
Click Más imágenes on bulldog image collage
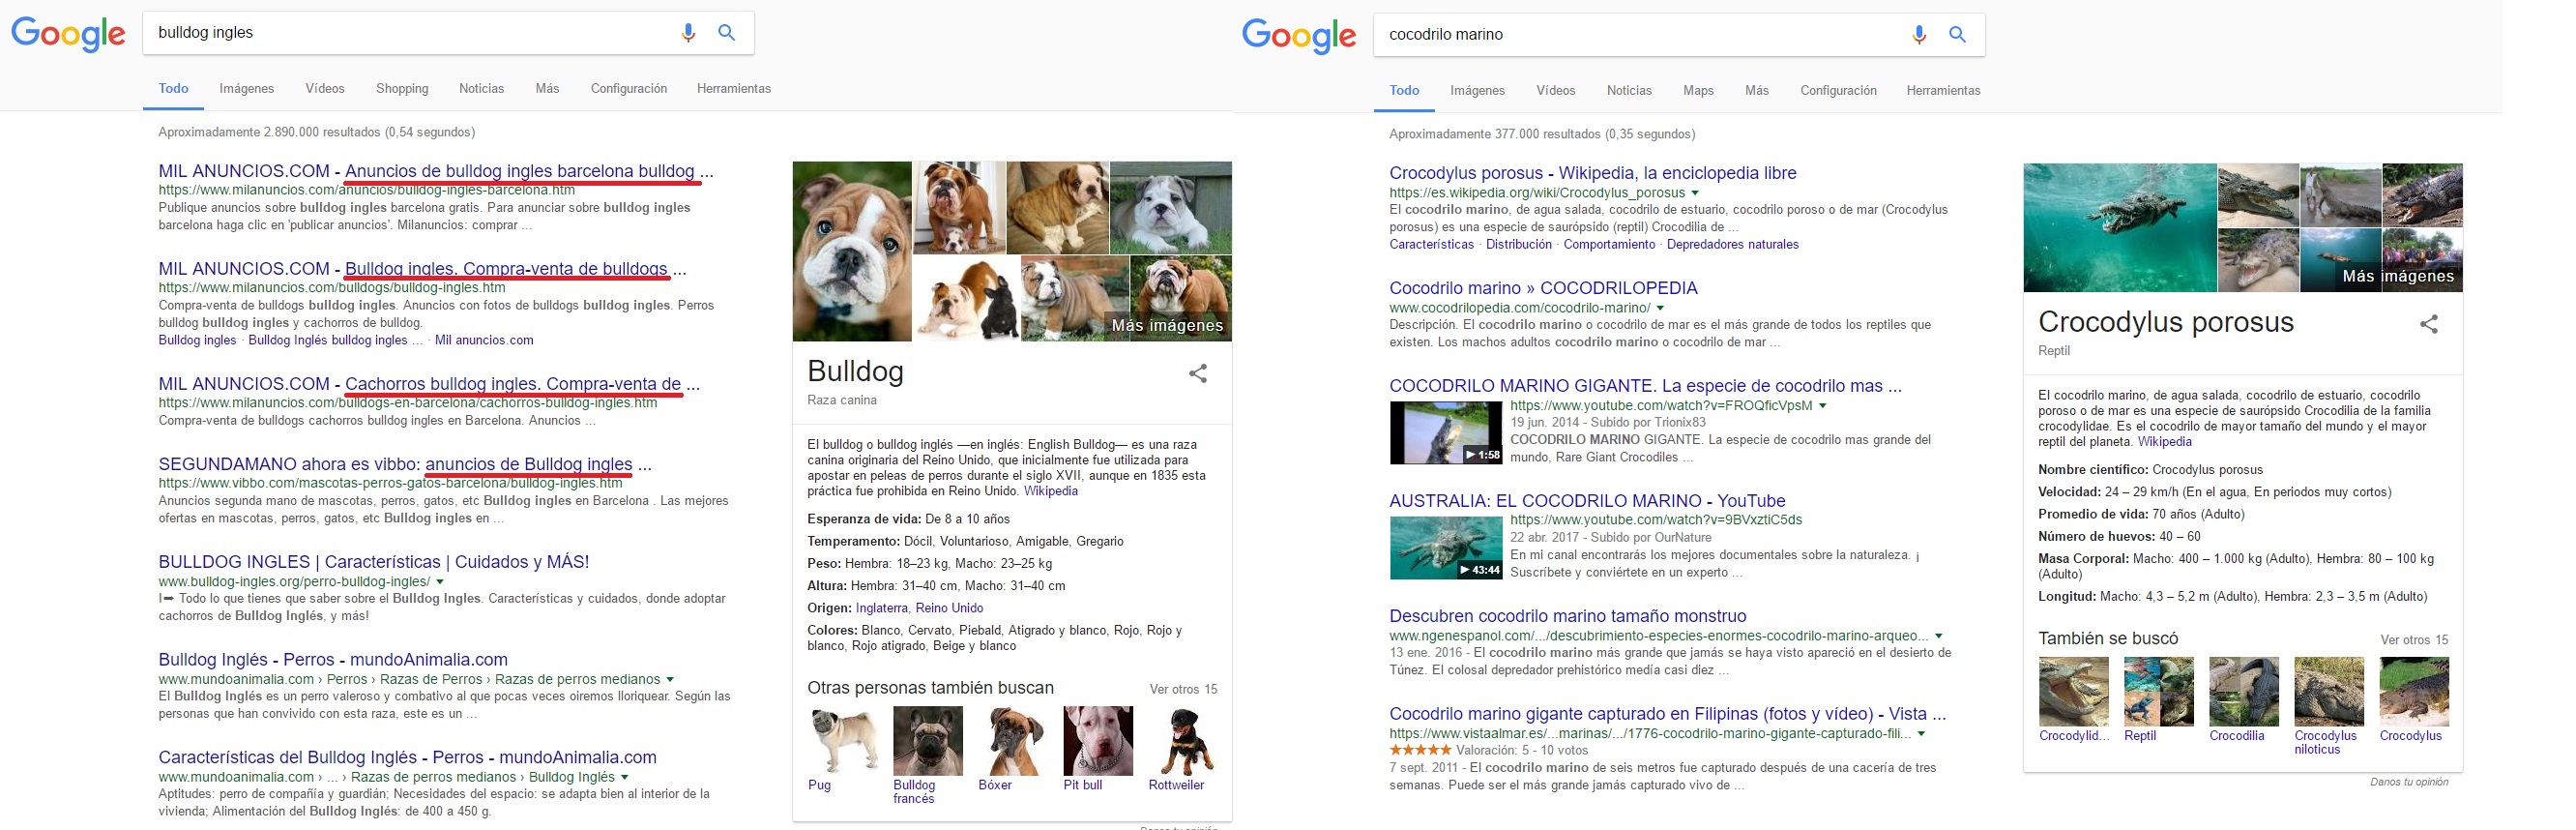1167,325
